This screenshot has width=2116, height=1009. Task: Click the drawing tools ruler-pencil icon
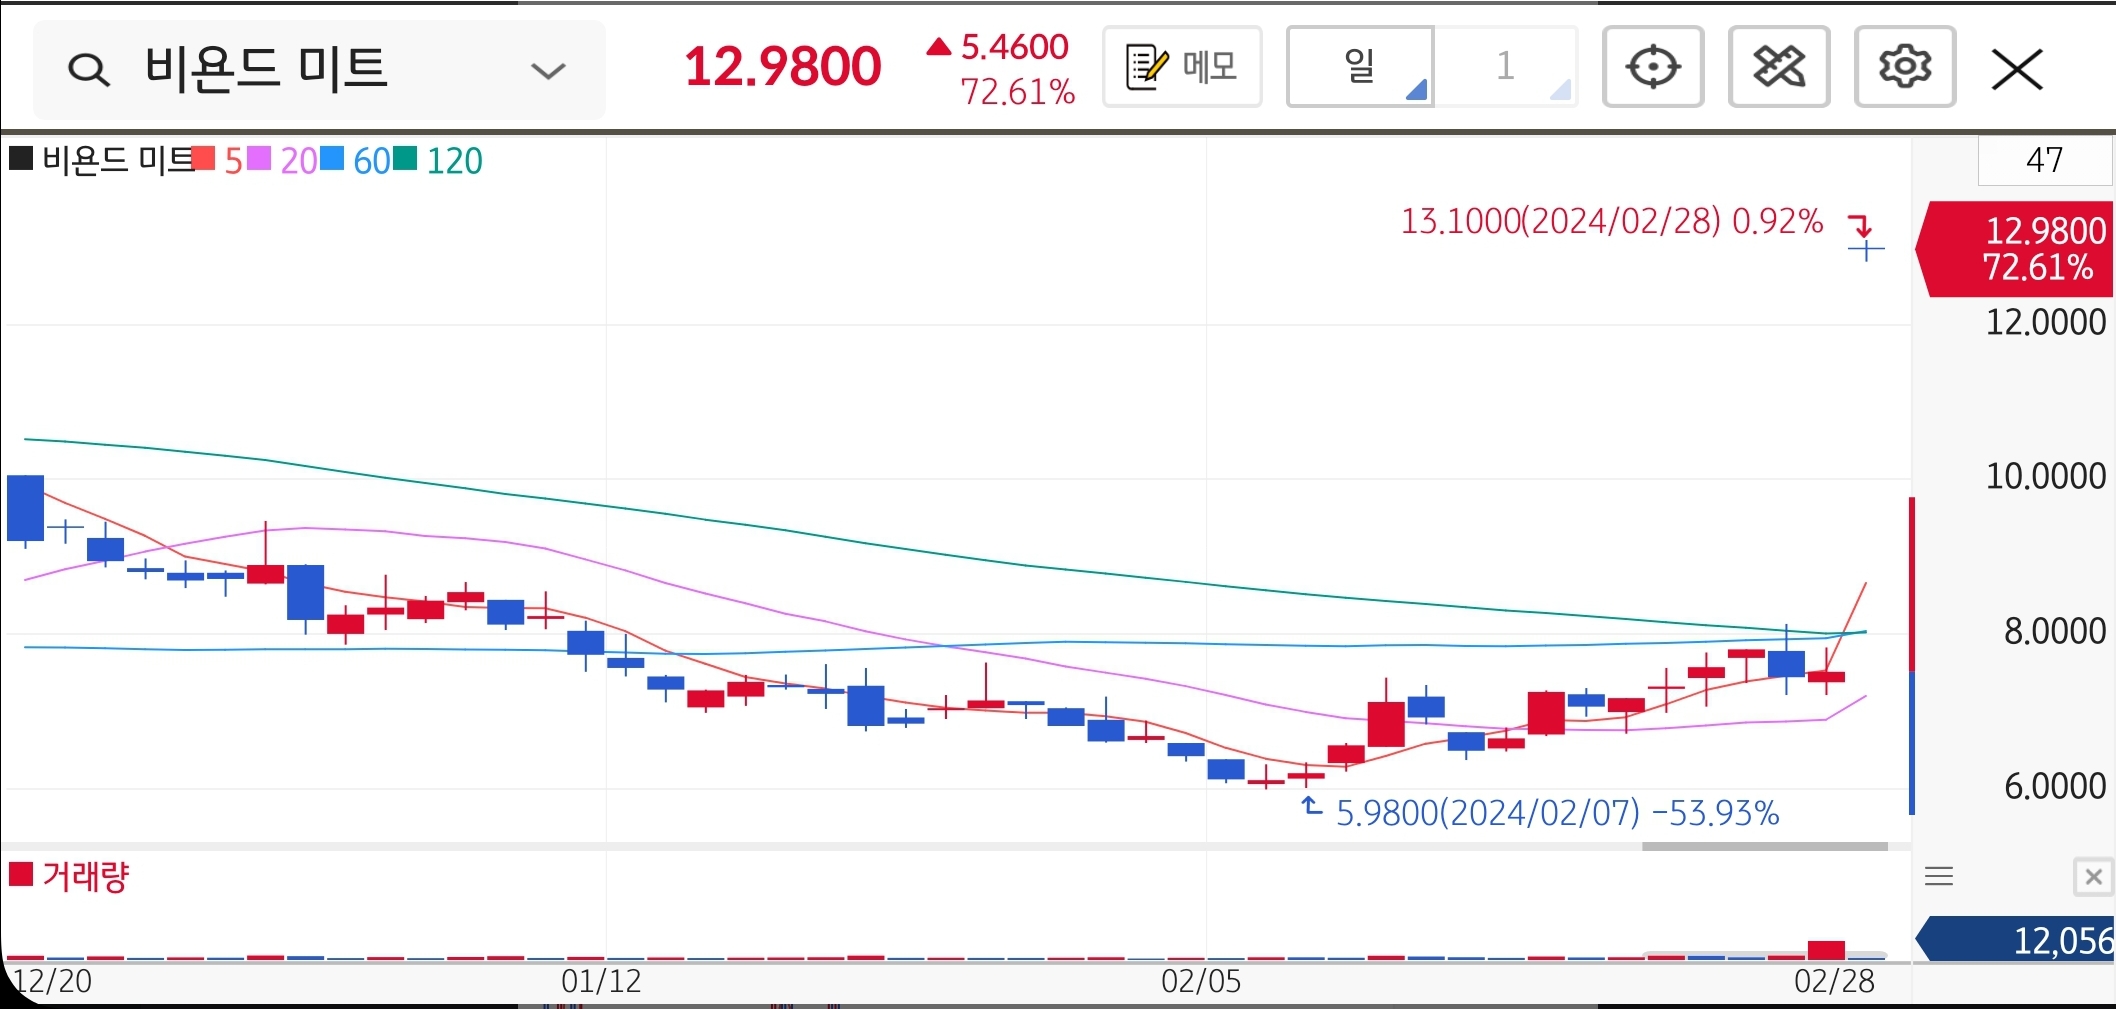pos(1779,67)
